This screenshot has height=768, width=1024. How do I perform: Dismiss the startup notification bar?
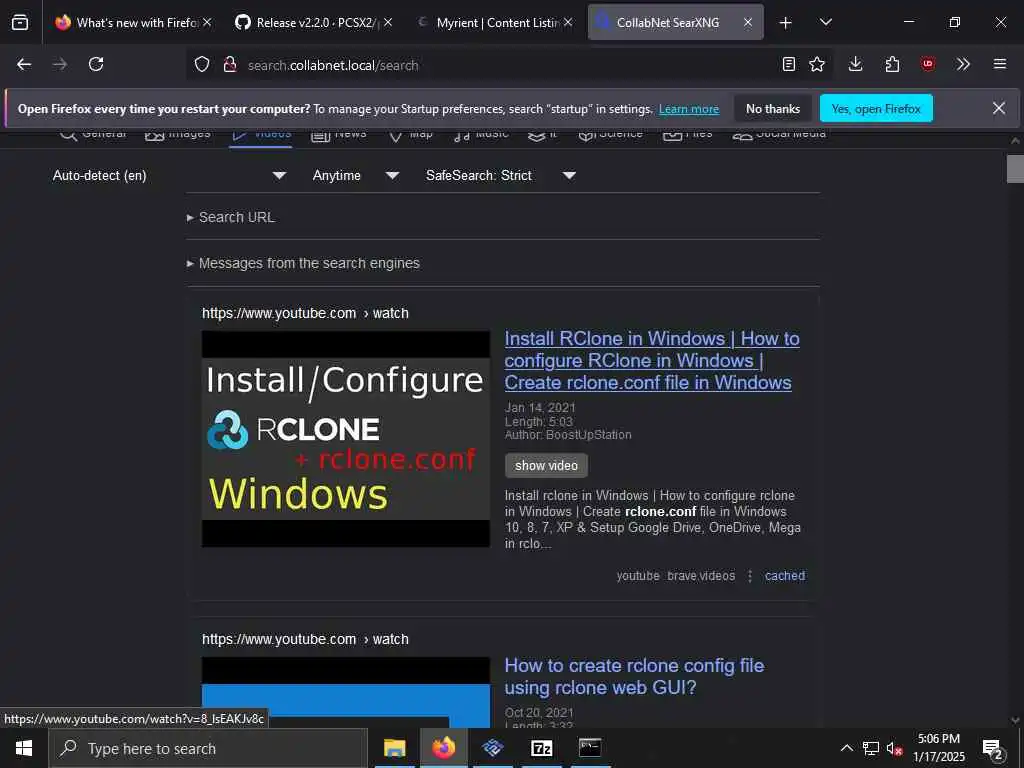[999, 108]
